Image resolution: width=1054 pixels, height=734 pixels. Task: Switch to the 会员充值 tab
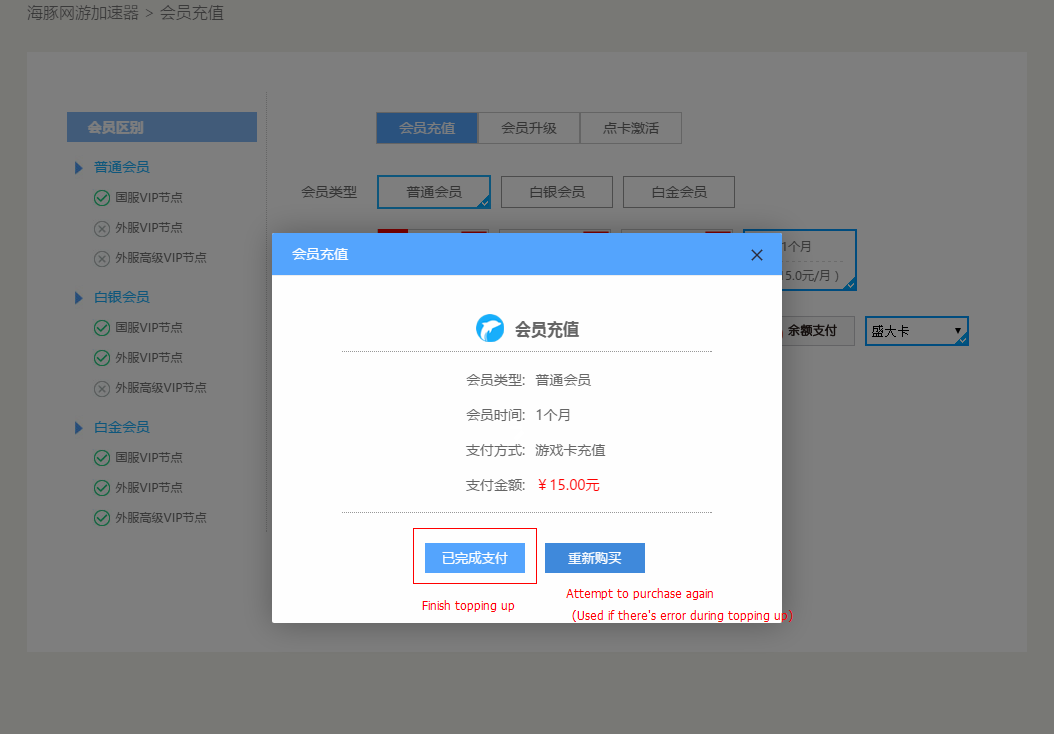coord(427,128)
